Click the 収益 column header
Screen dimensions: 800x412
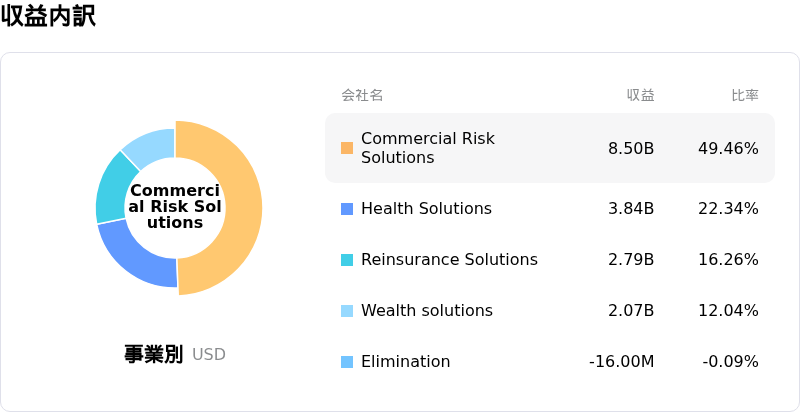point(640,96)
